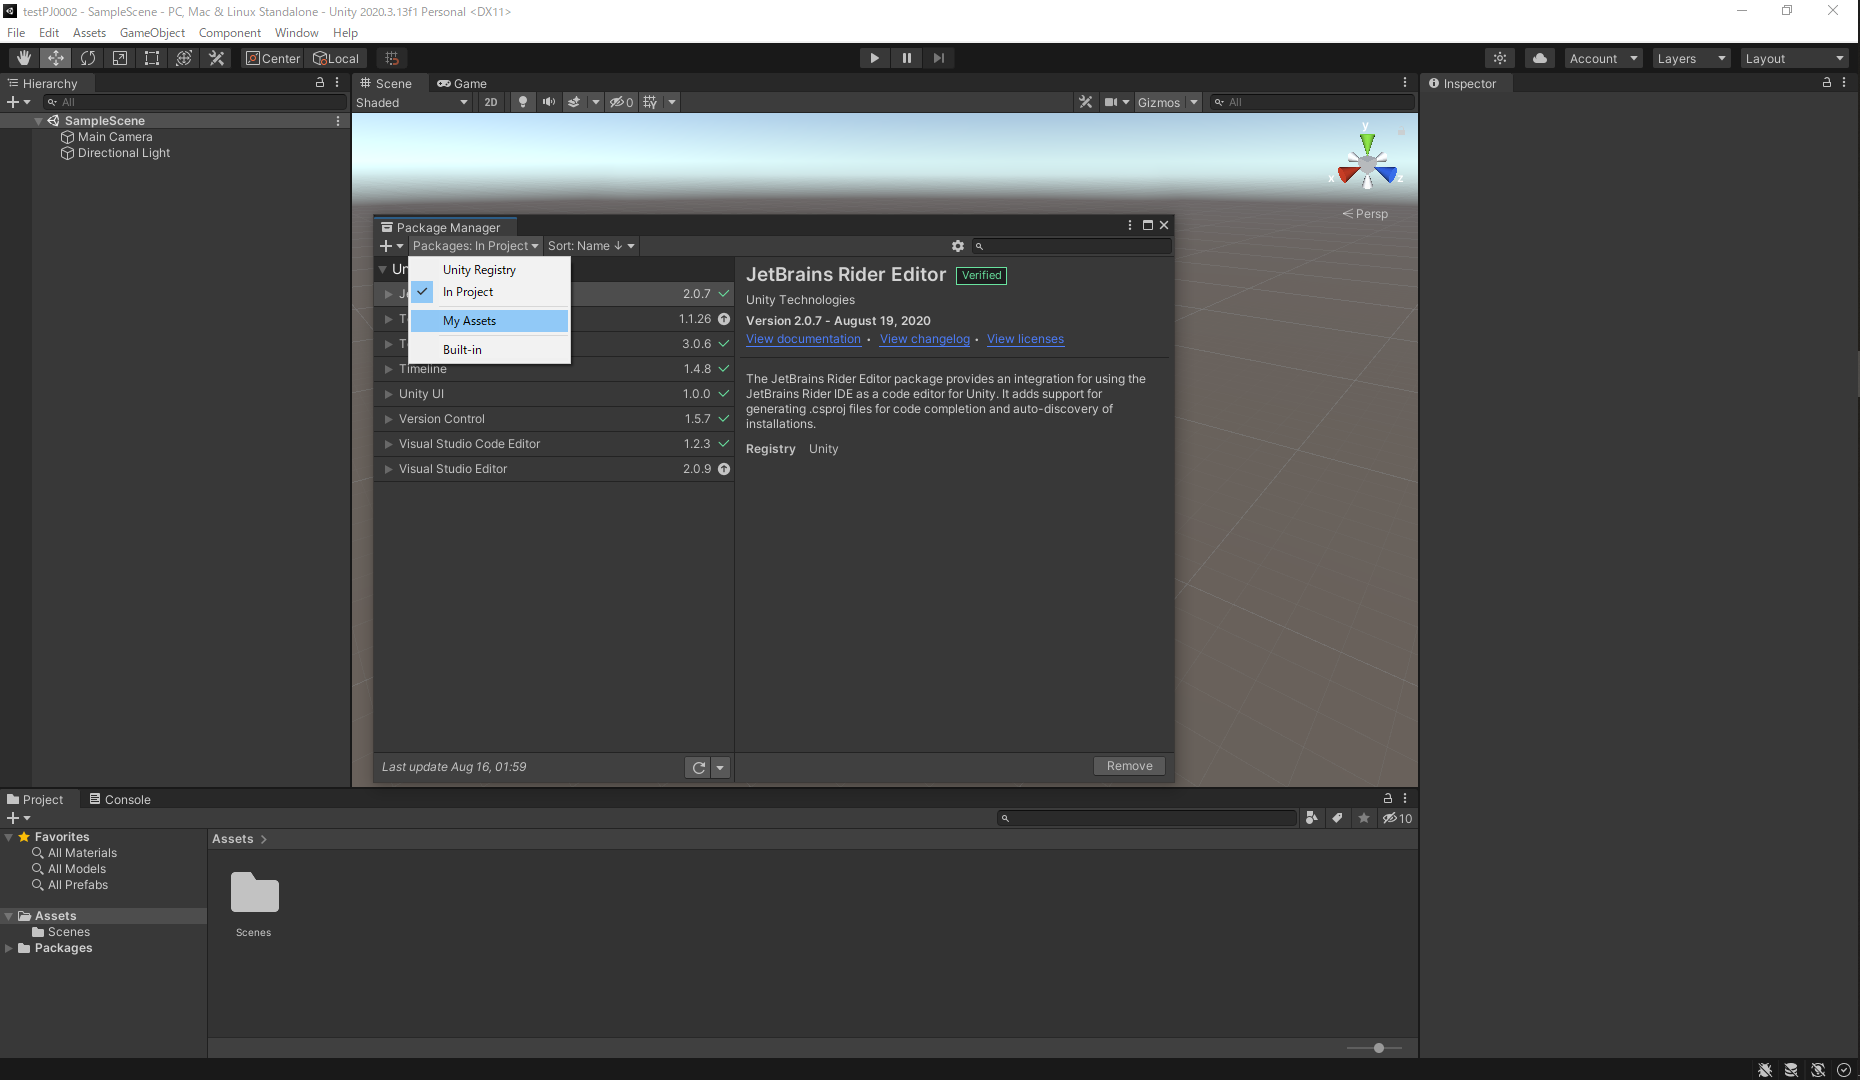Viewport: 1860px width, 1080px height.
Task: Open the GameObject menu
Action: click(152, 33)
